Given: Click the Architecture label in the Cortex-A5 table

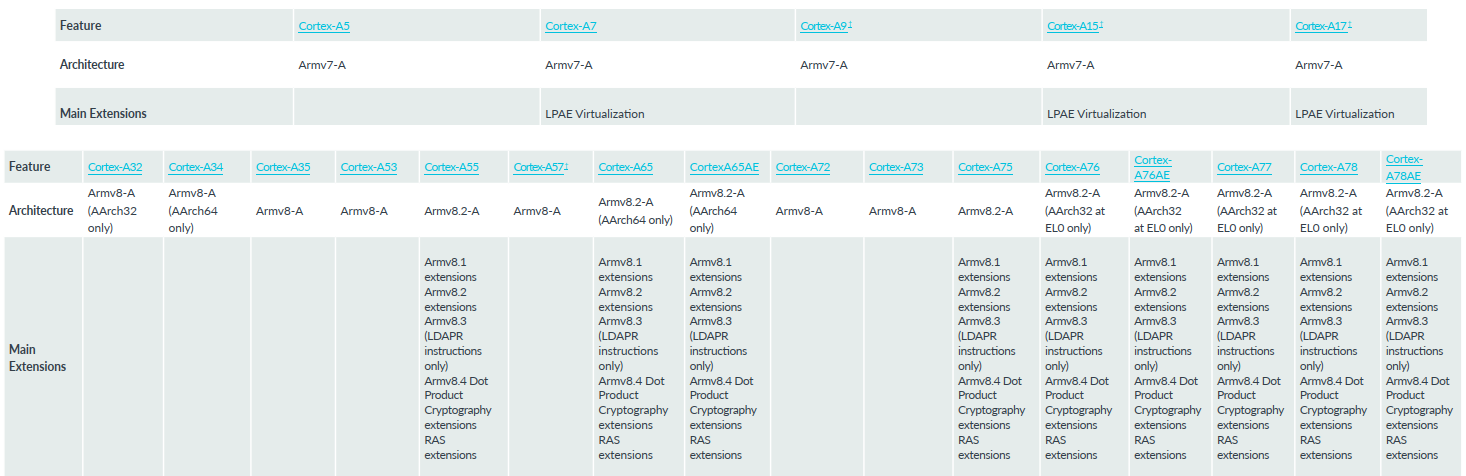Looking at the screenshot, I should (x=93, y=65).
